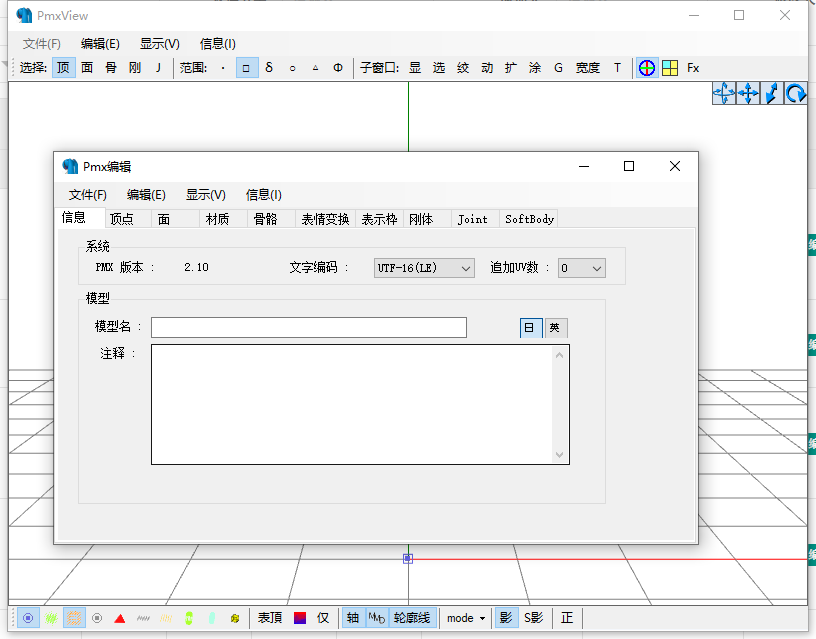Toggle the Fx effect button

693,68
